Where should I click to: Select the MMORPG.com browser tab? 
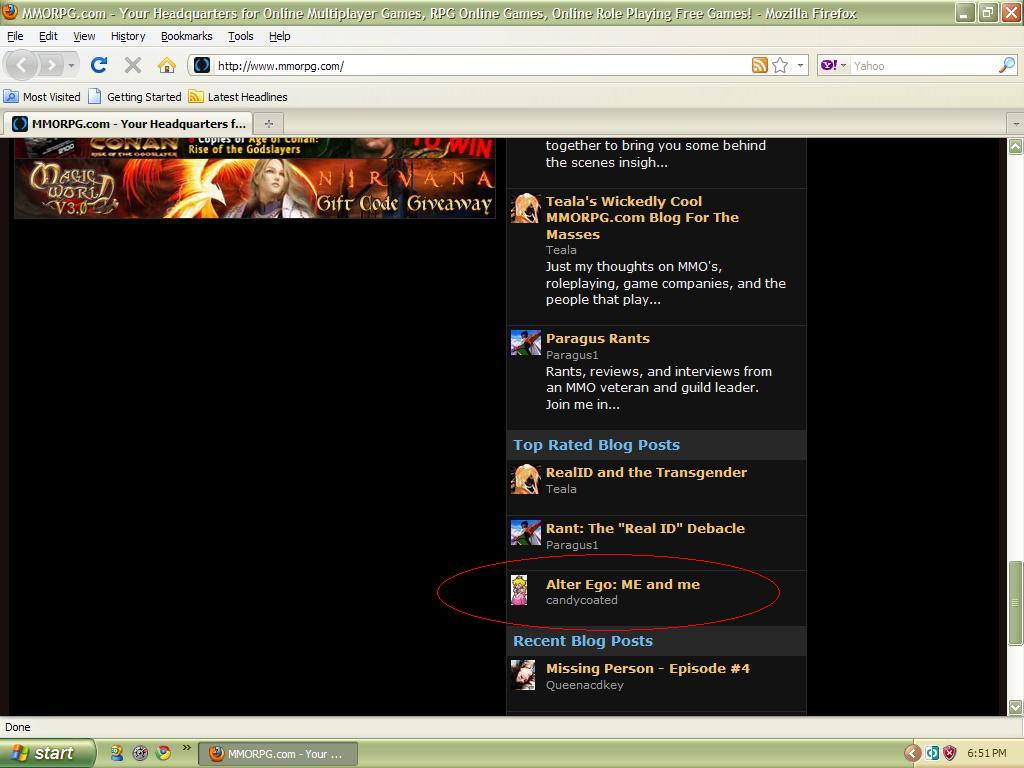(129, 123)
